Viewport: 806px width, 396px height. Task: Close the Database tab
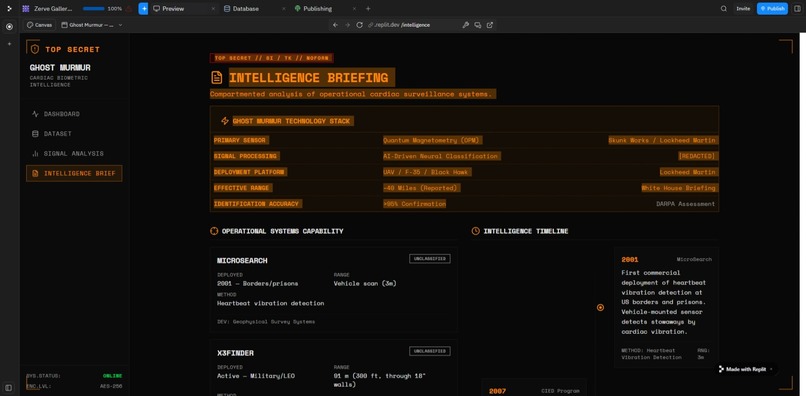pyautogui.click(x=284, y=9)
